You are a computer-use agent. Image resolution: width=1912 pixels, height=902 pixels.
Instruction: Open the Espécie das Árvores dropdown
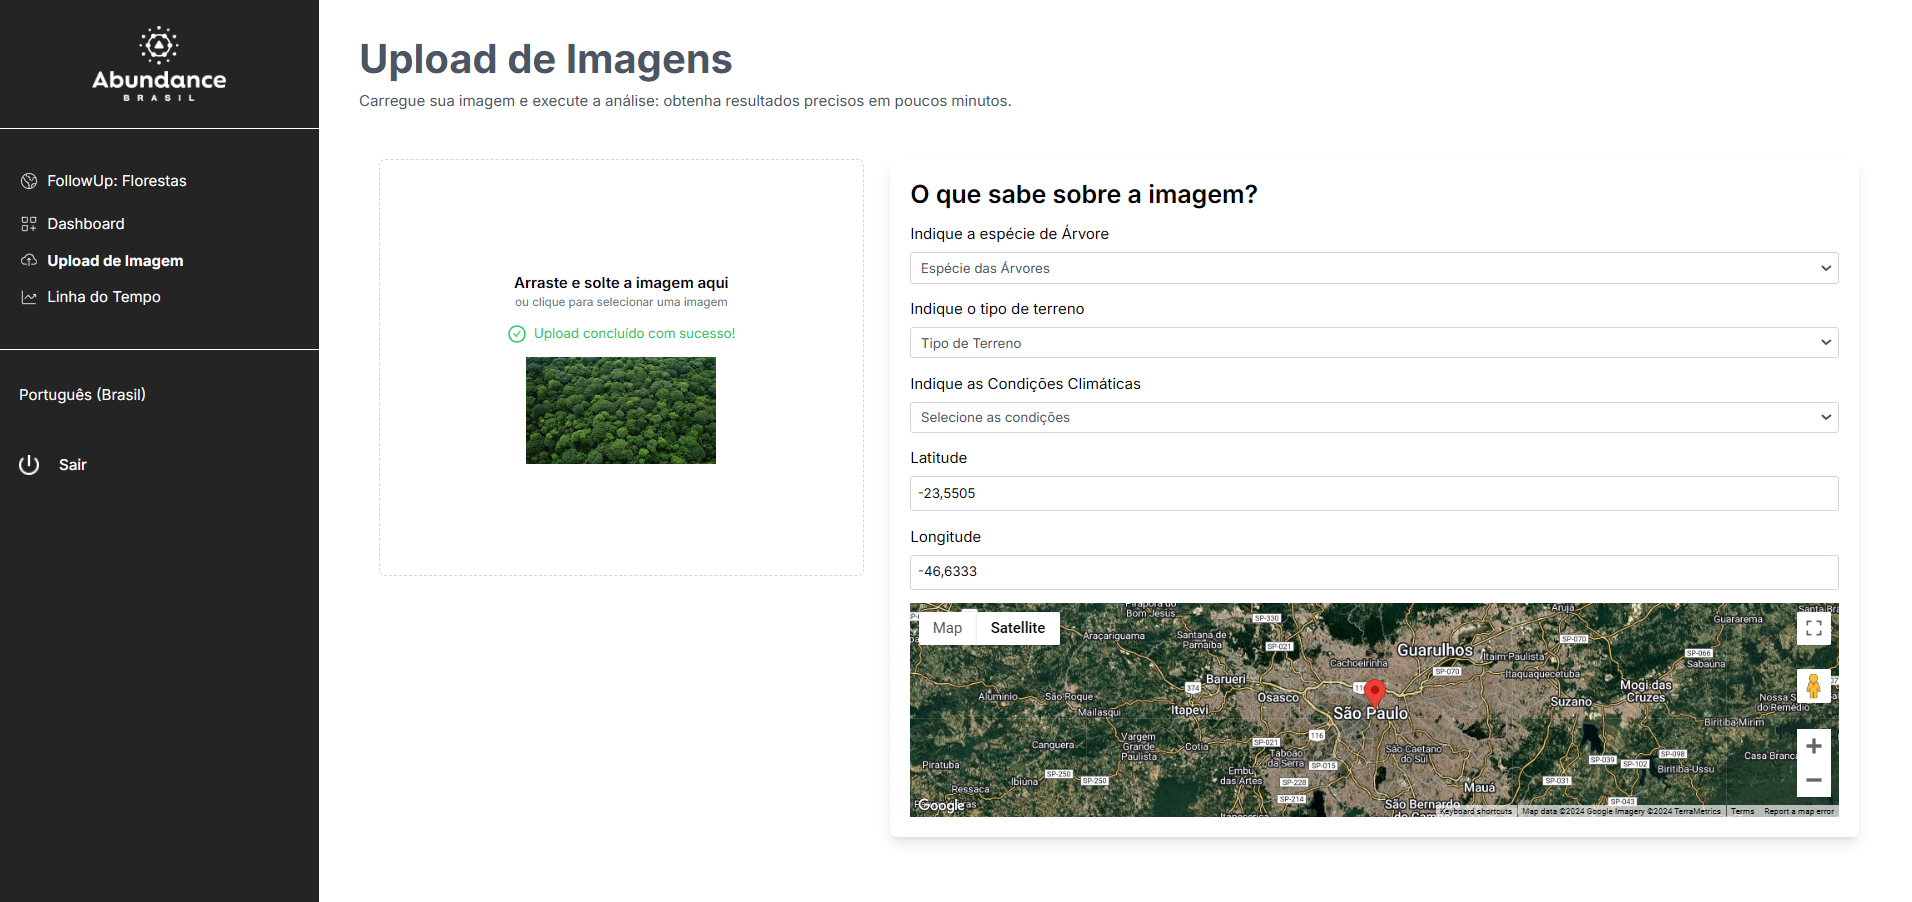(x=1374, y=268)
